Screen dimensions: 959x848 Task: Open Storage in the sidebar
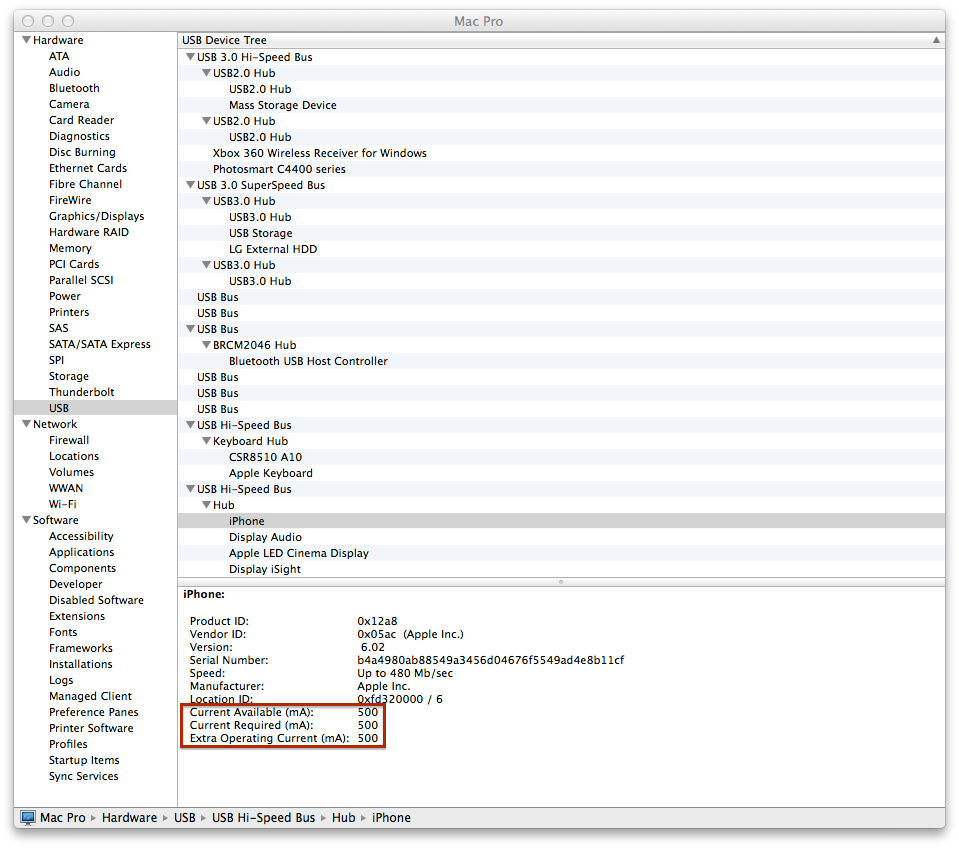[x=69, y=376]
